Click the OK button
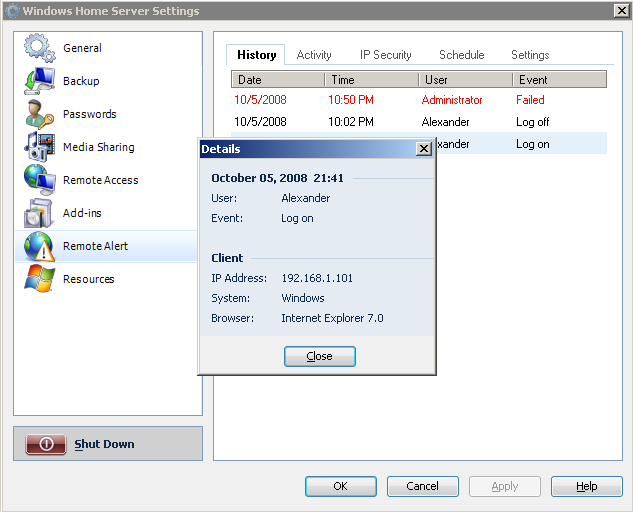The width and height of the screenshot is (633, 512). [340, 486]
